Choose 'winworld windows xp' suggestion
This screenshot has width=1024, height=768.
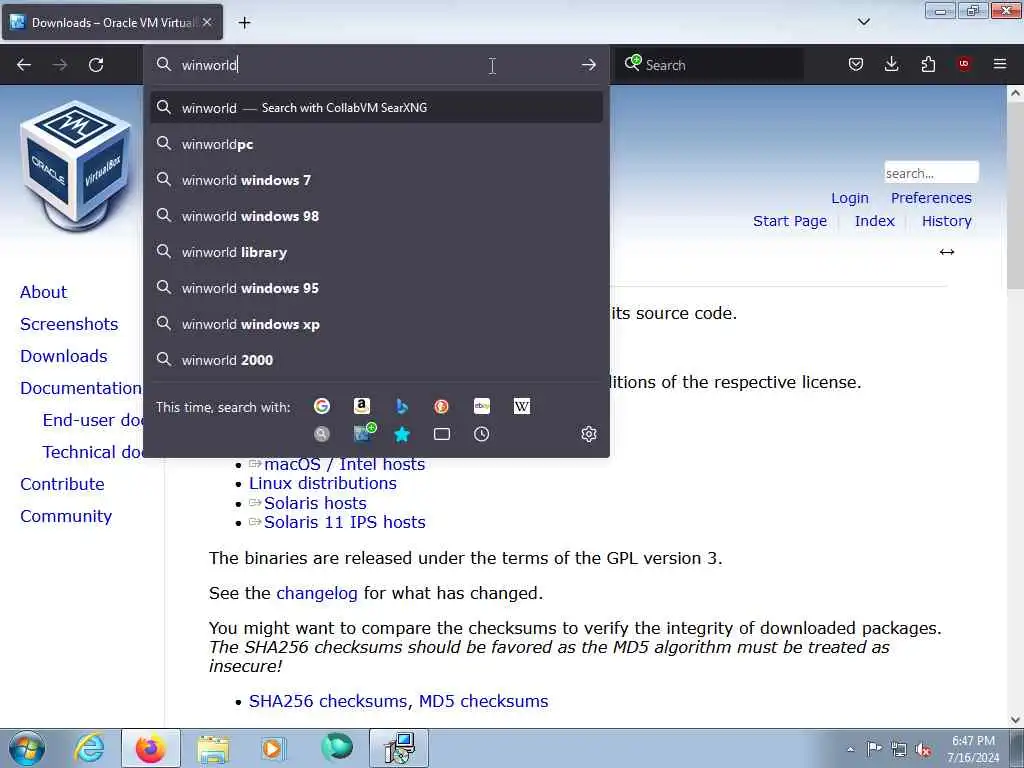(376, 324)
